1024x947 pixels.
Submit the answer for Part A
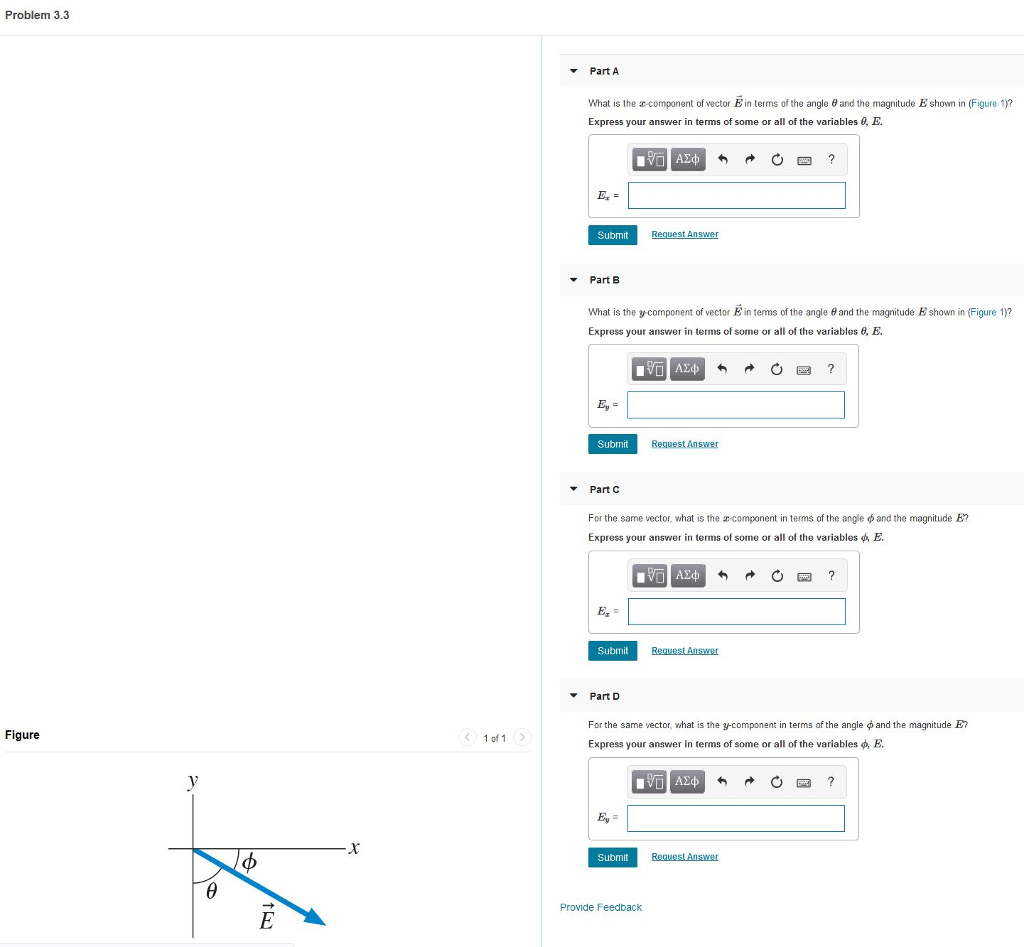612,234
